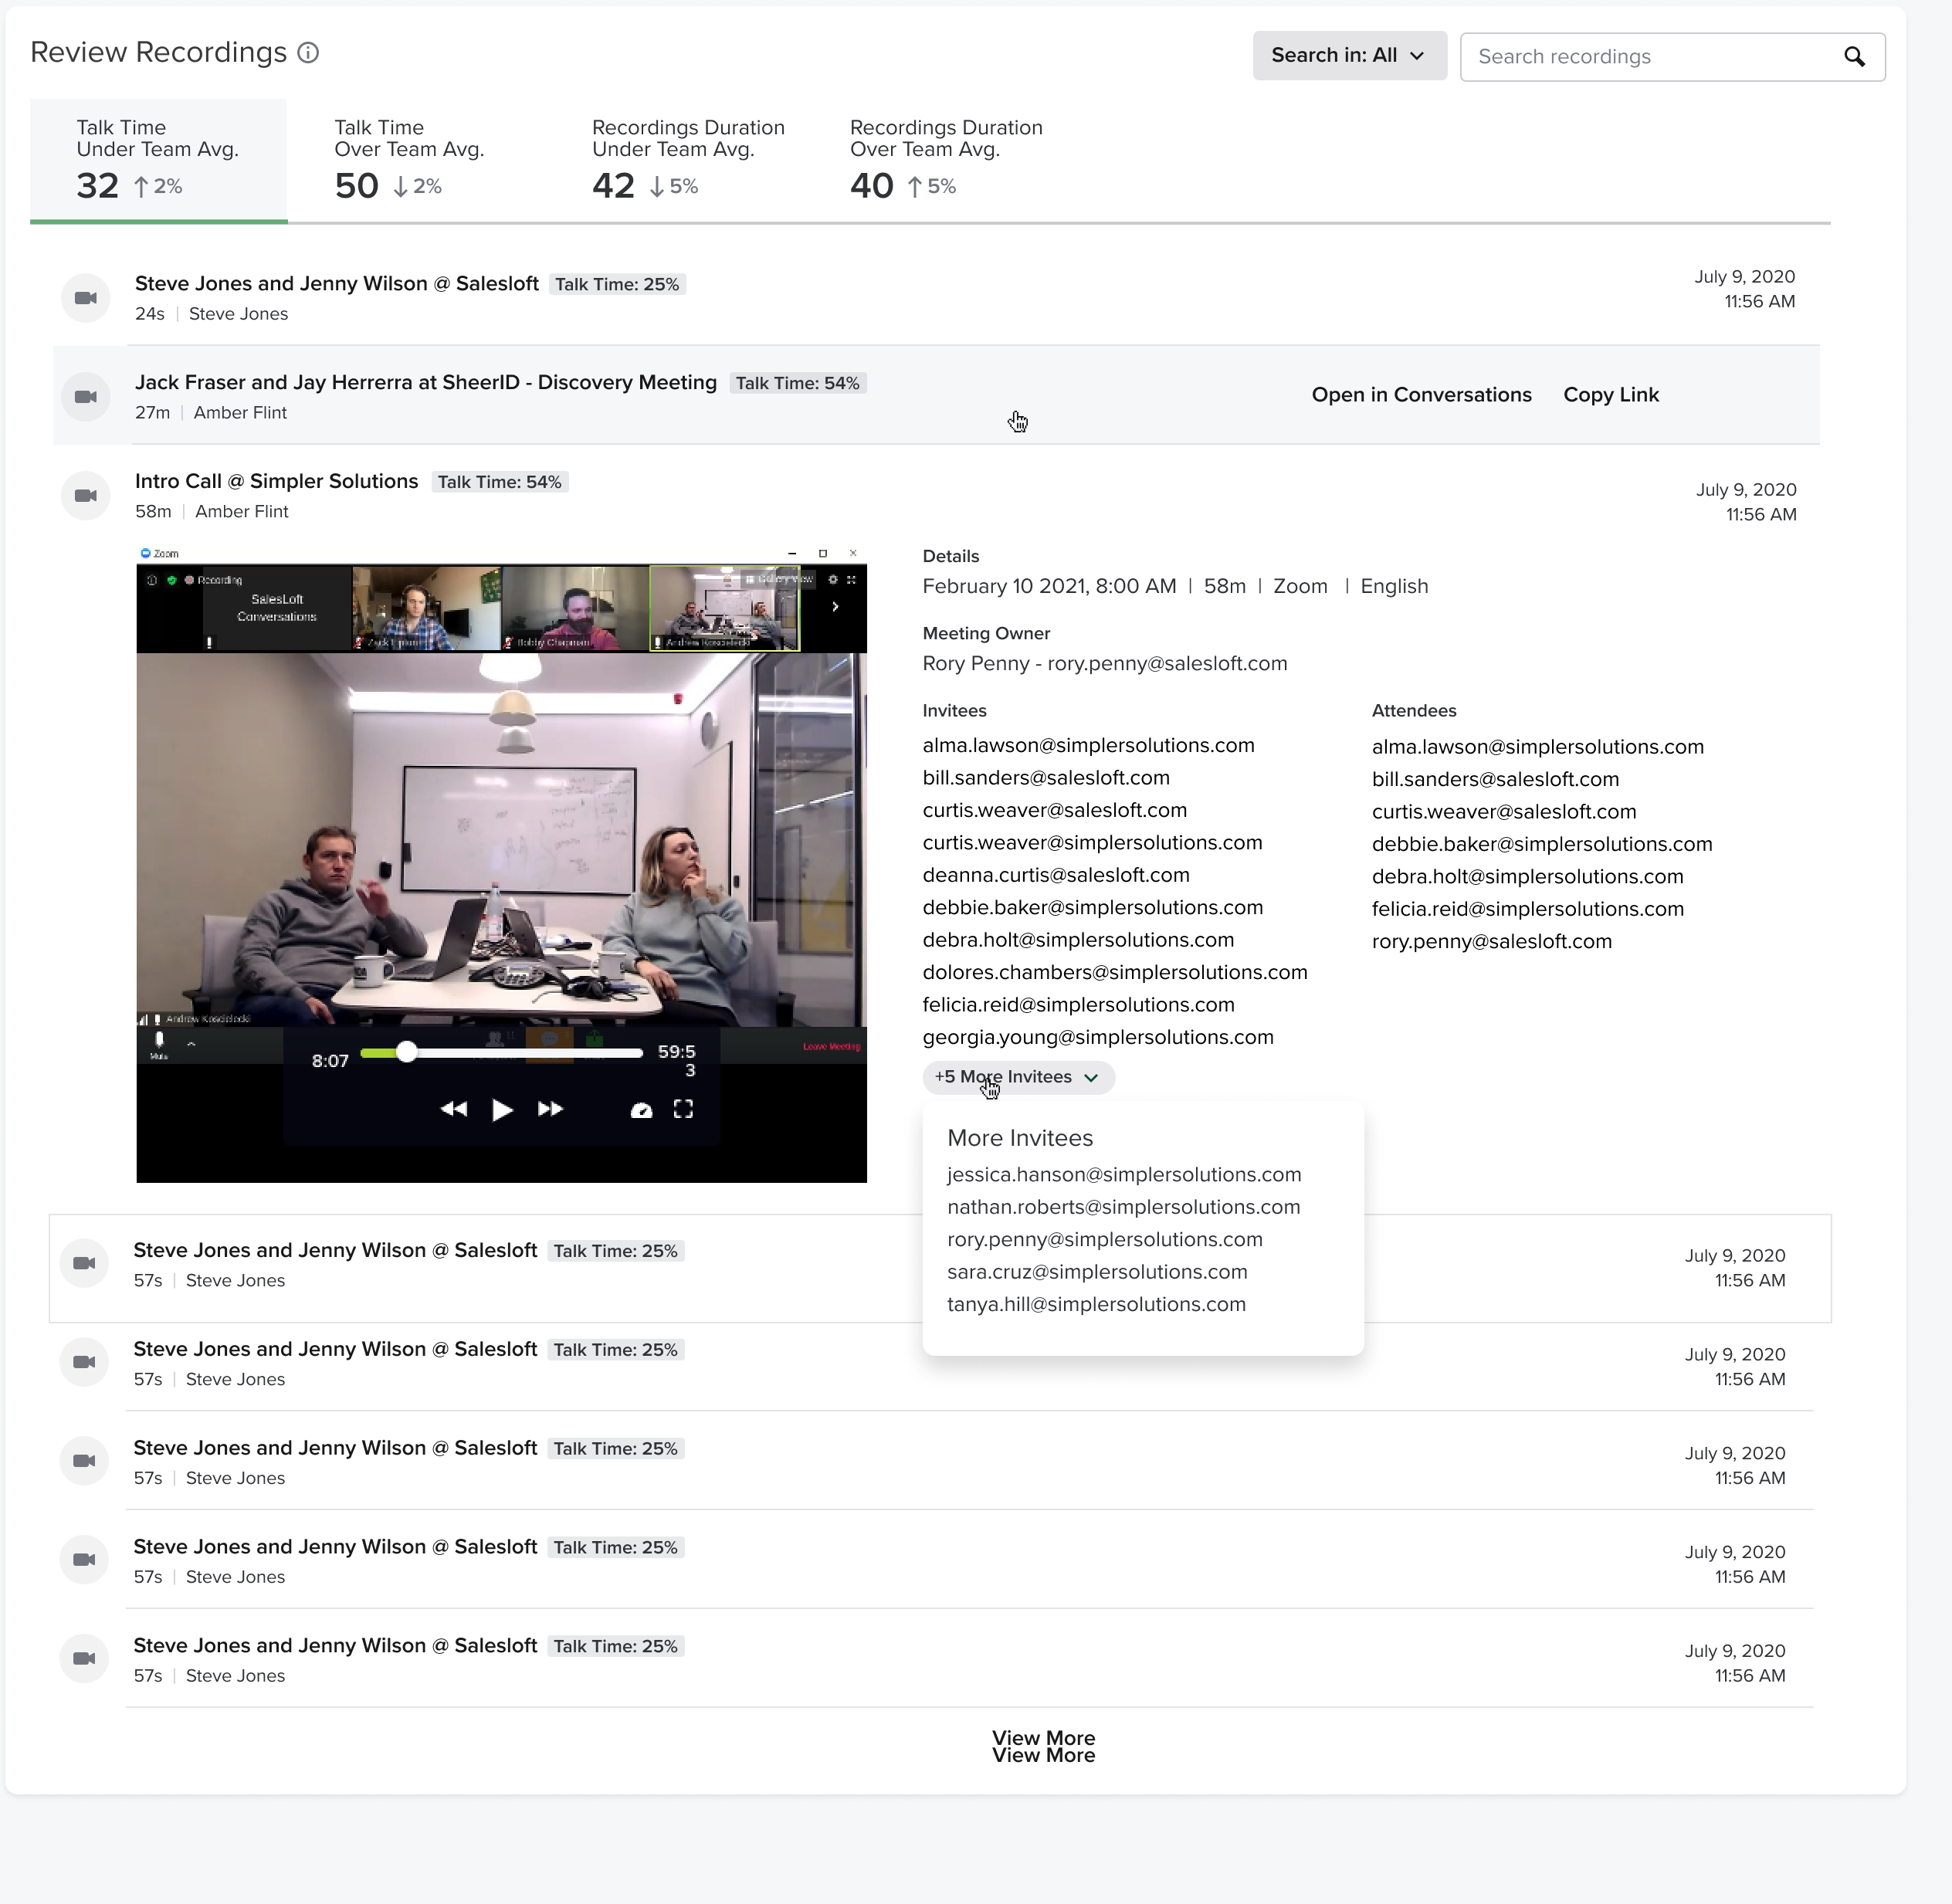1952x1904 pixels.
Task: Rewind the video recording
Action: (x=453, y=1109)
